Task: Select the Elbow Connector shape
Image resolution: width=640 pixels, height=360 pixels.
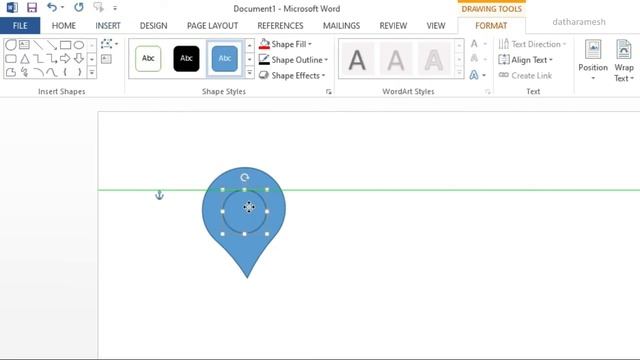Action: pos(38,58)
